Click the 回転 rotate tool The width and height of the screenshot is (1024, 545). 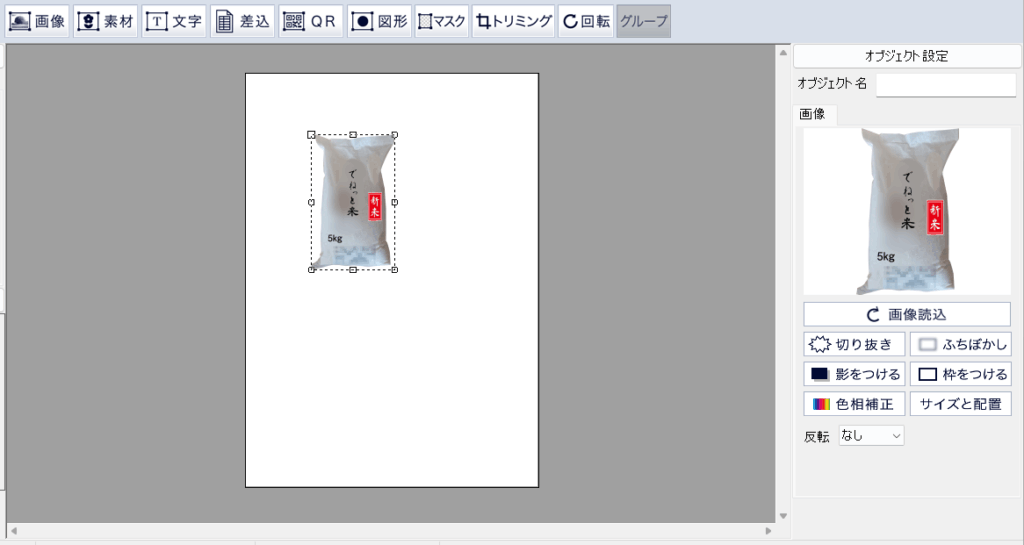point(585,21)
